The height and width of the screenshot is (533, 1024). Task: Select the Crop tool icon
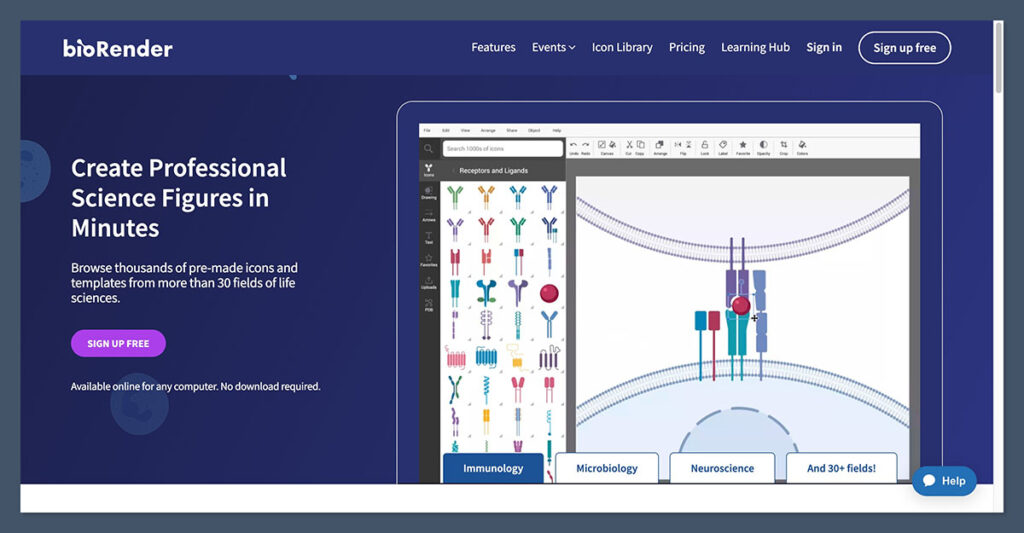pyautogui.click(x=783, y=144)
